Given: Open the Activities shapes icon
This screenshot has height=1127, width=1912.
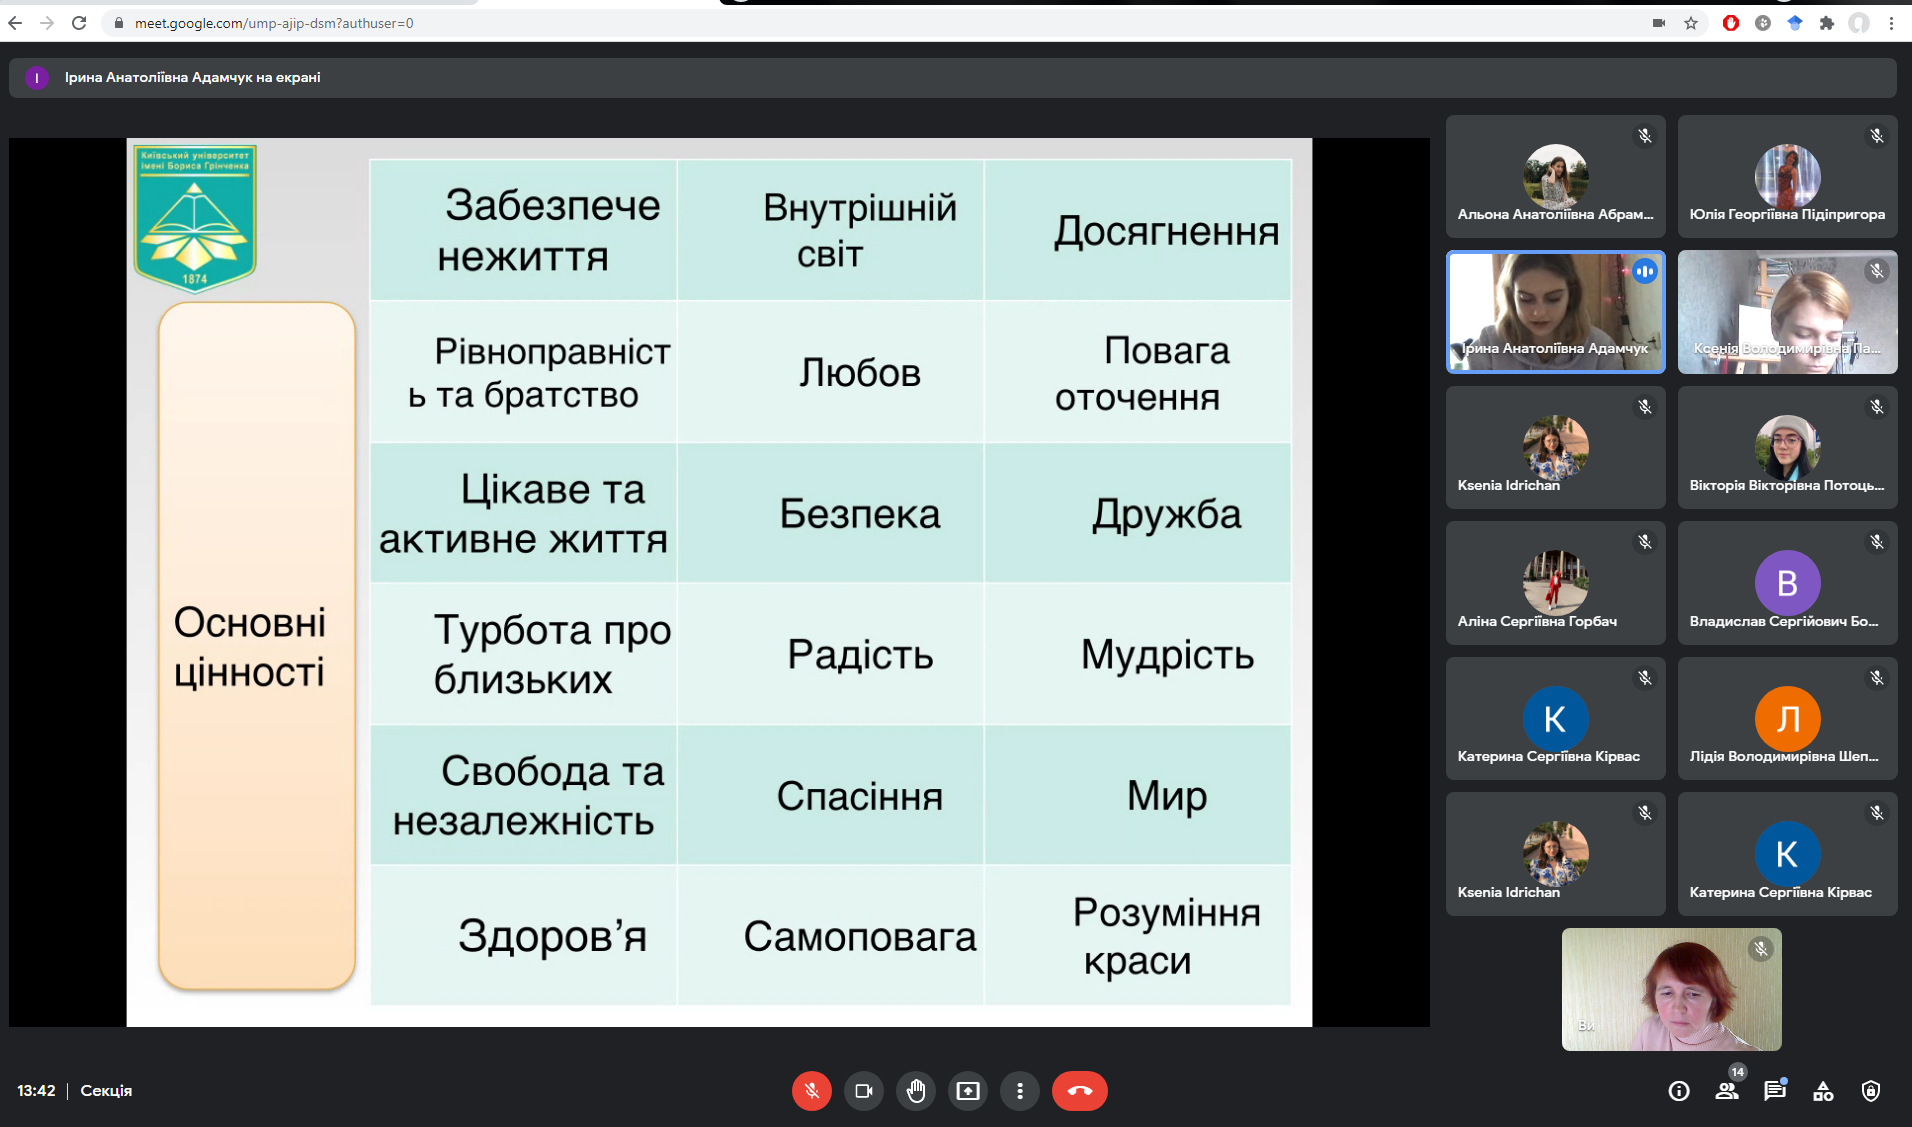Looking at the screenshot, I should 1823,1091.
